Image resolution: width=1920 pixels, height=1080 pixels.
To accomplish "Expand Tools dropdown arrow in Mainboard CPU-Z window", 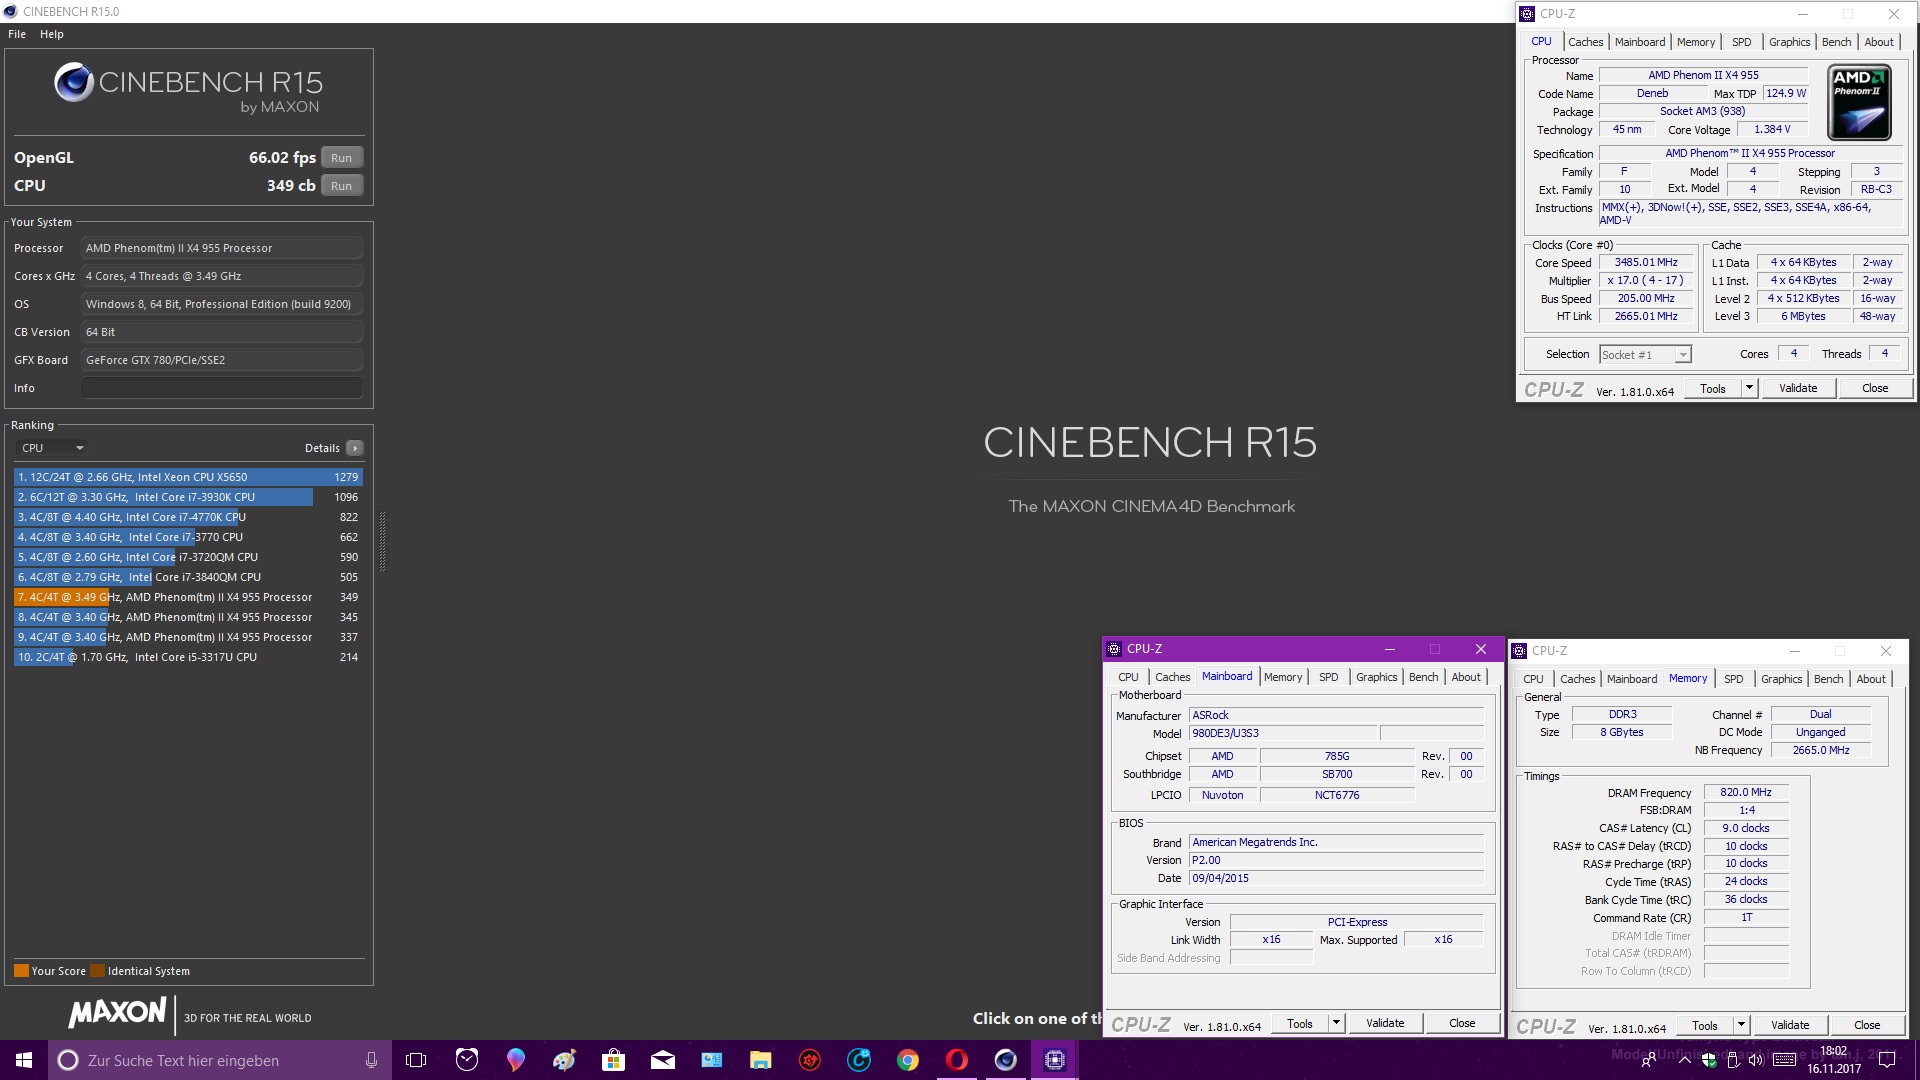I will click(1336, 1023).
